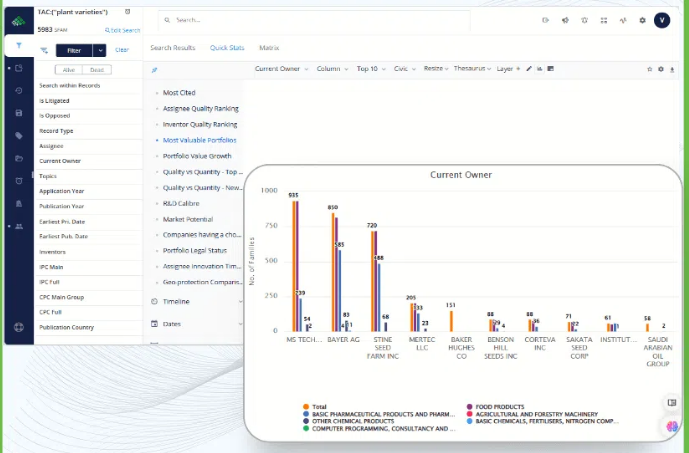Open the globe icon at sidebar bottom

click(19, 327)
